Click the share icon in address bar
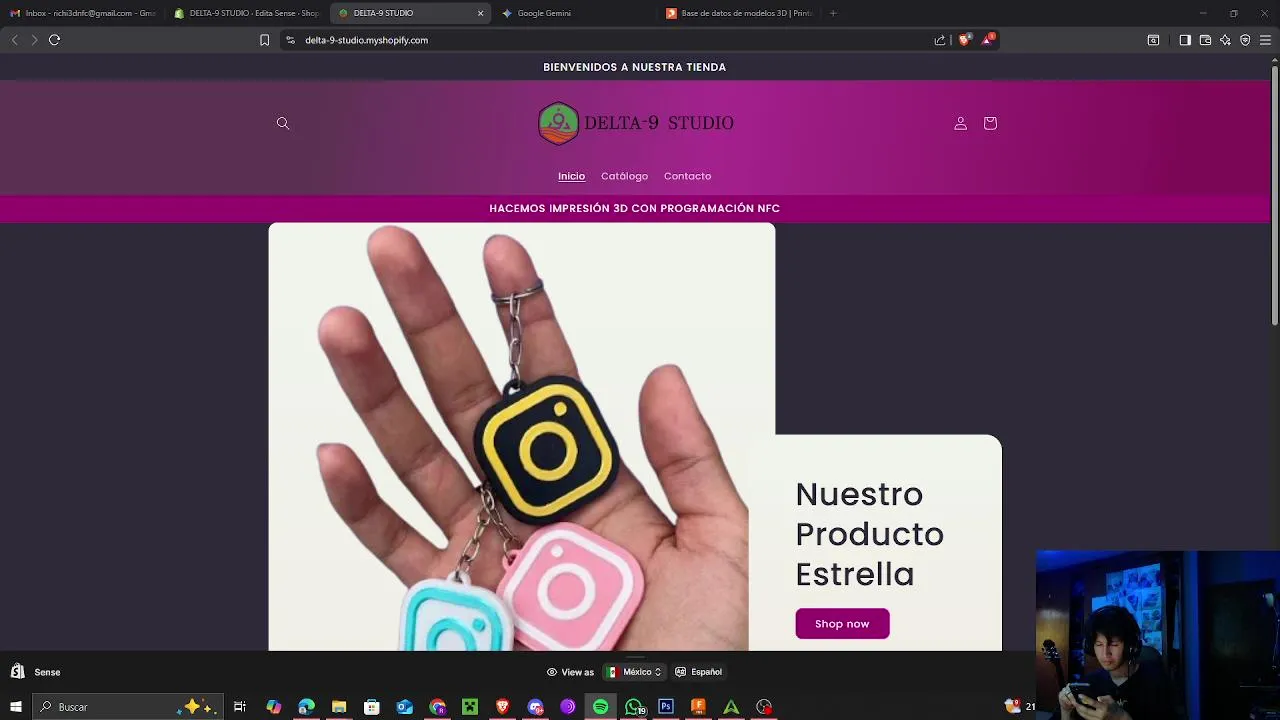Image resolution: width=1280 pixels, height=720 pixels. [x=940, y=40]
